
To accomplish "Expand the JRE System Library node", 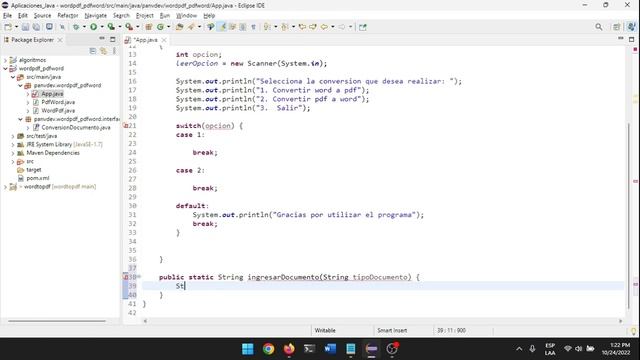I will click(13, 144).
